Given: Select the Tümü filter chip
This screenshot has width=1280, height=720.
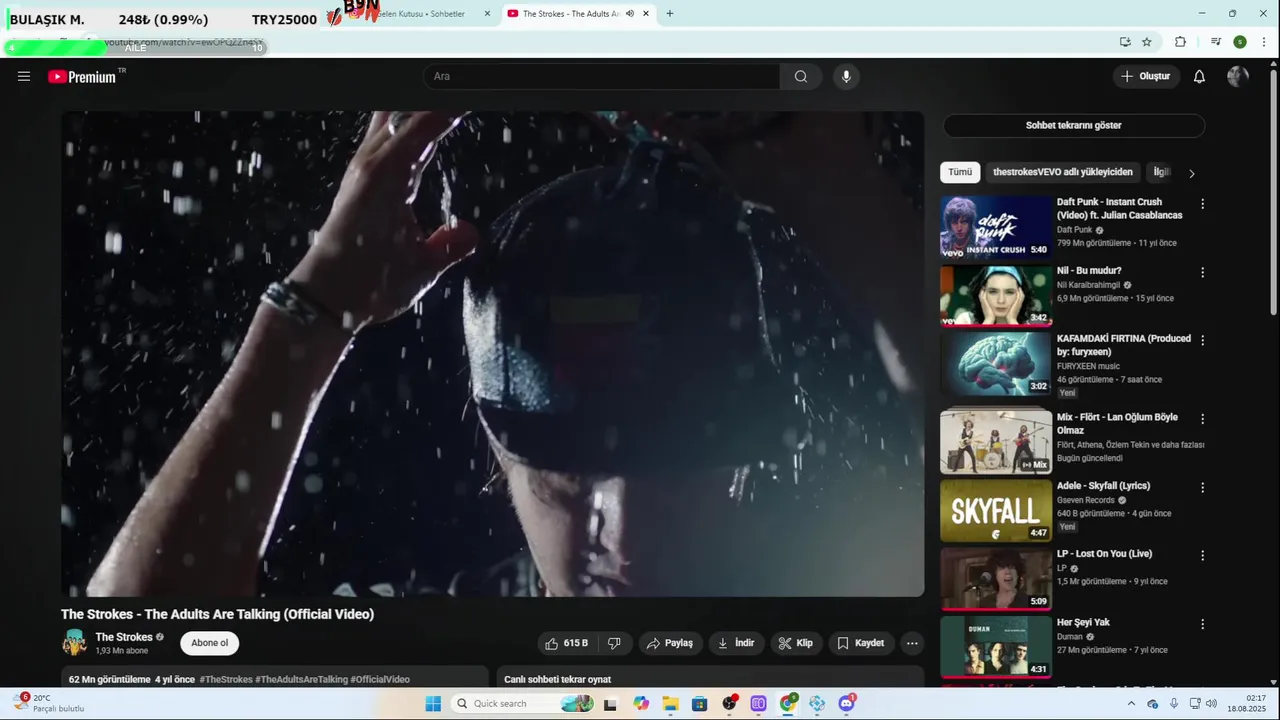Looking at the screenshot, I should pos(960,172).
